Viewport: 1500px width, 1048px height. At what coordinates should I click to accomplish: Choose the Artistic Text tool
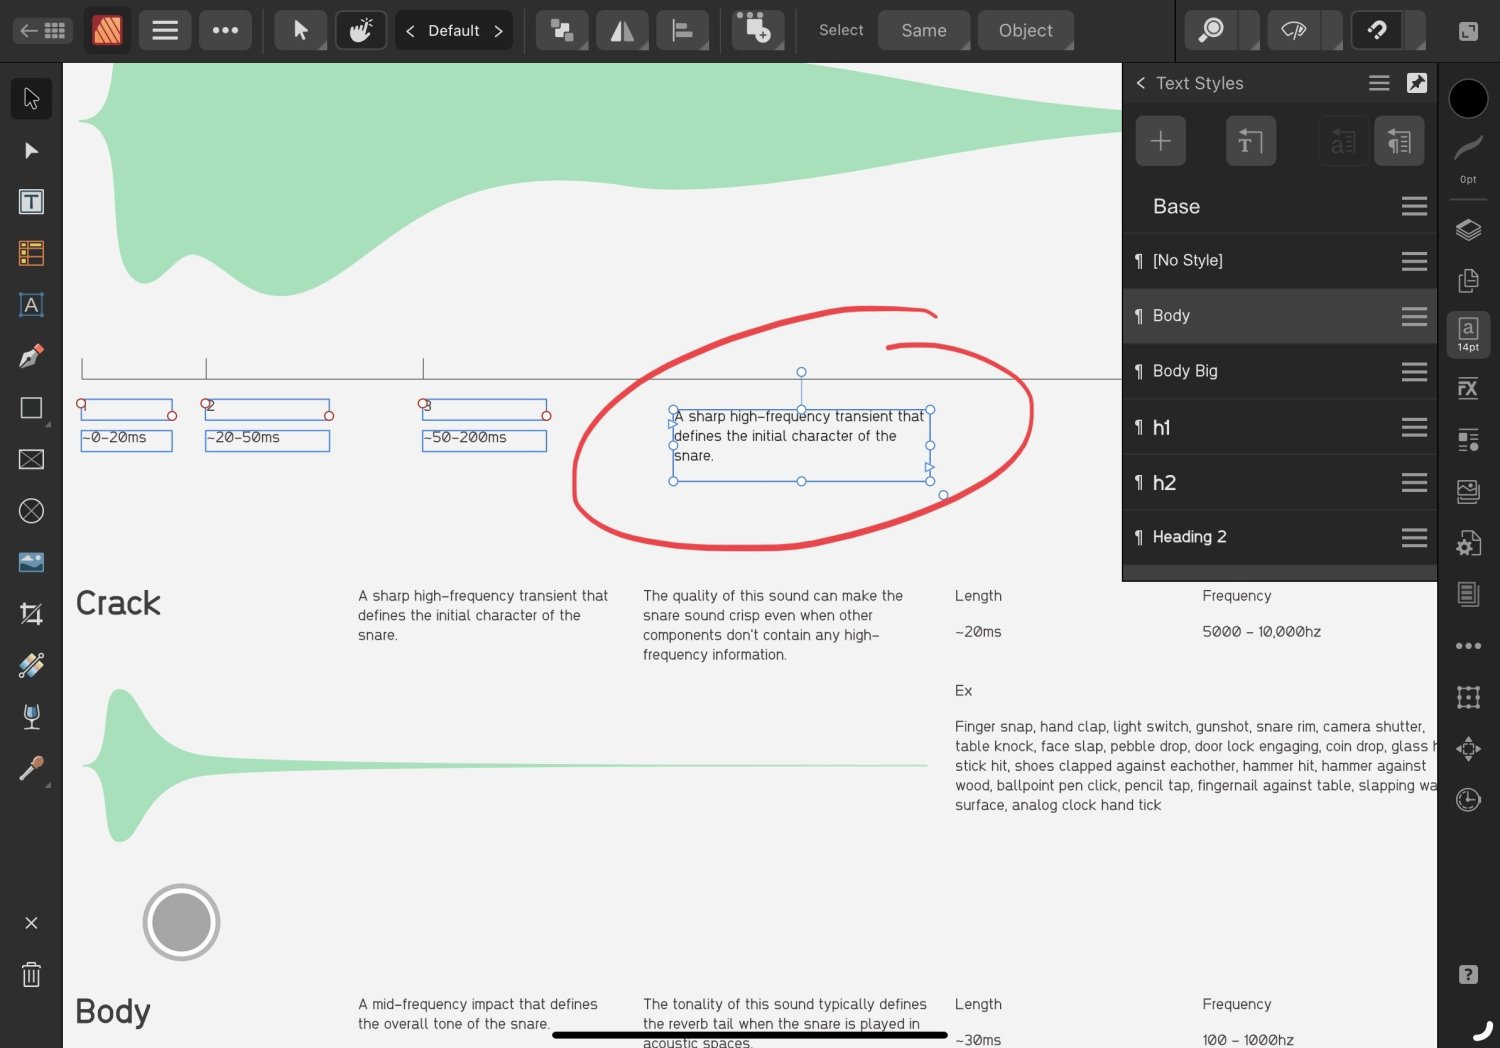coord(31,305)
